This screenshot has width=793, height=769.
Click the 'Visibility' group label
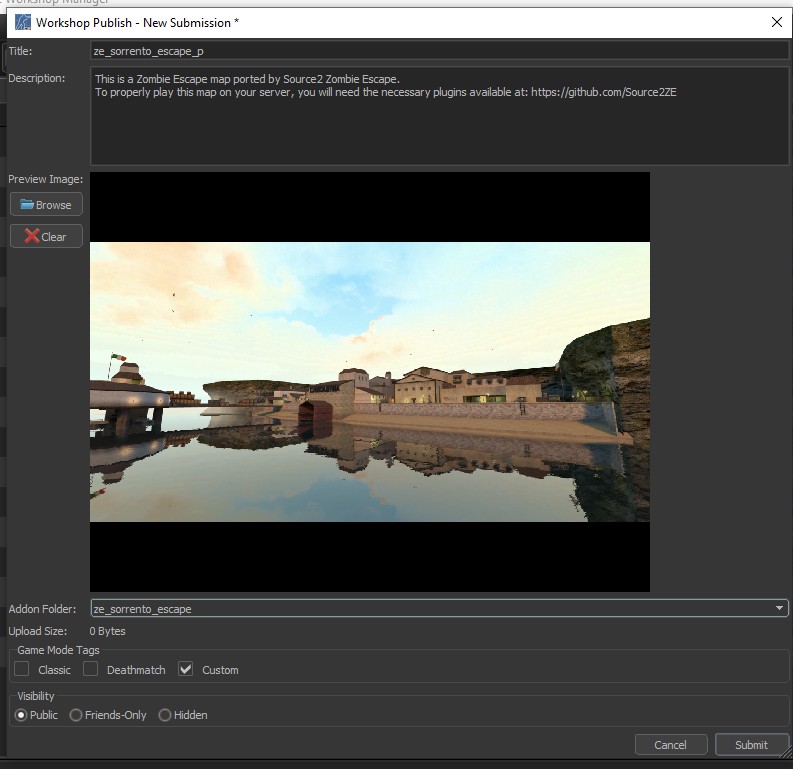(35, 696)
